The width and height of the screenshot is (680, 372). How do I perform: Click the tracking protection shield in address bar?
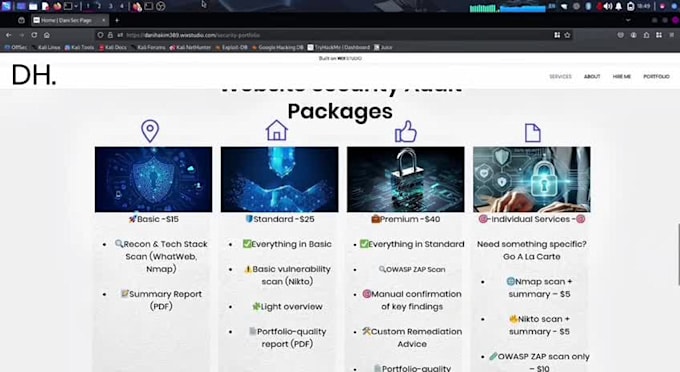coord(100,35)
